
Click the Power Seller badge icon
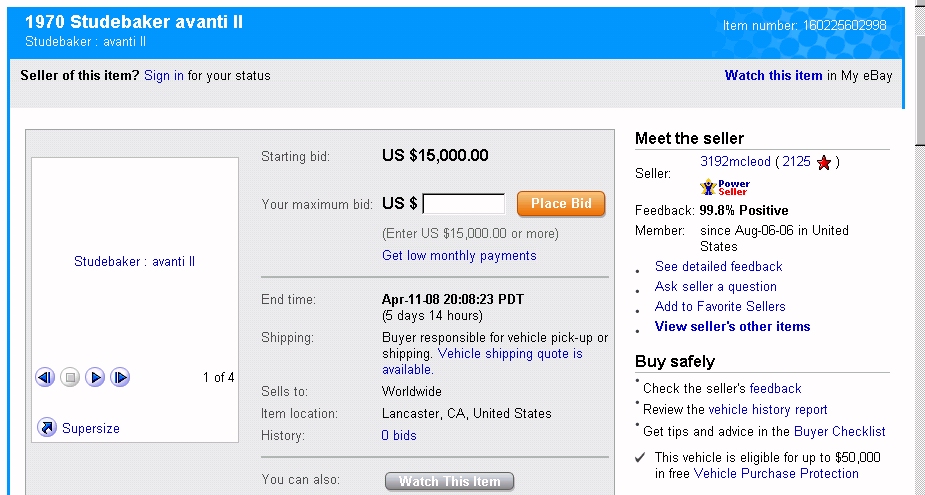pyautogui.click(x=726, y=187)
